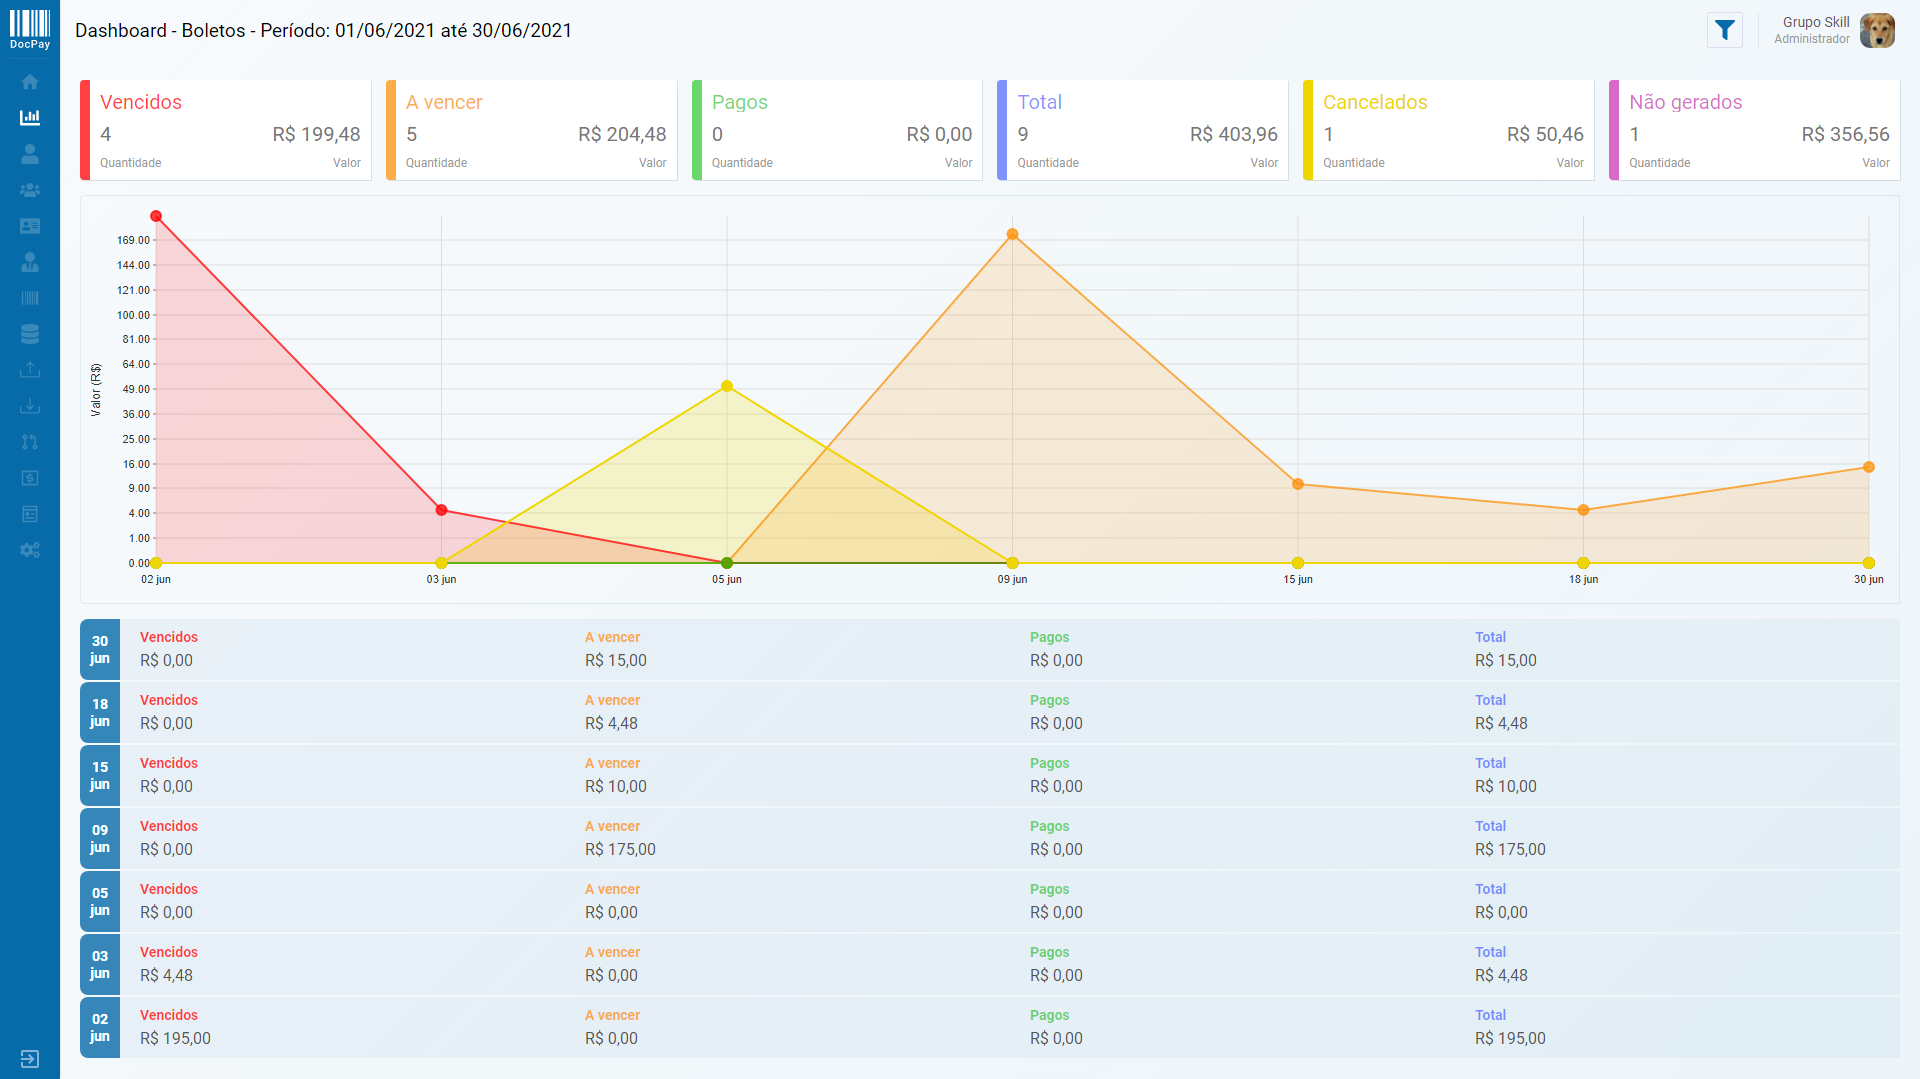1920x1079 pixels.
Task: Click the 15 jun date badge
Action: point(100,776)
